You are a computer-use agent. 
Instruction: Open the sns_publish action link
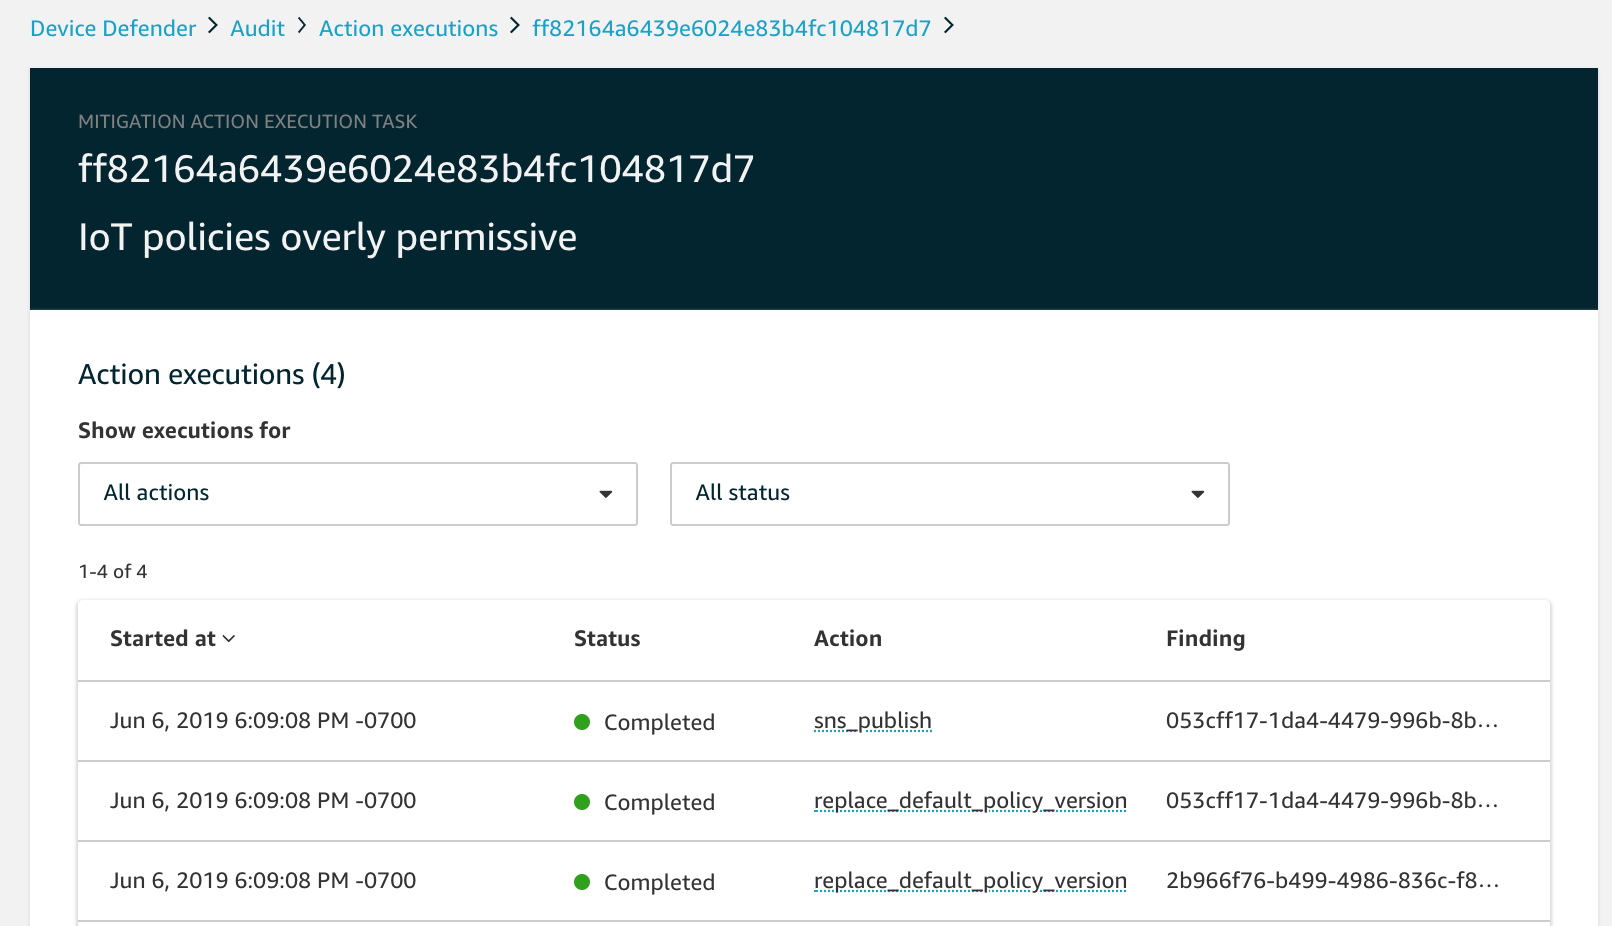[872, 721]
